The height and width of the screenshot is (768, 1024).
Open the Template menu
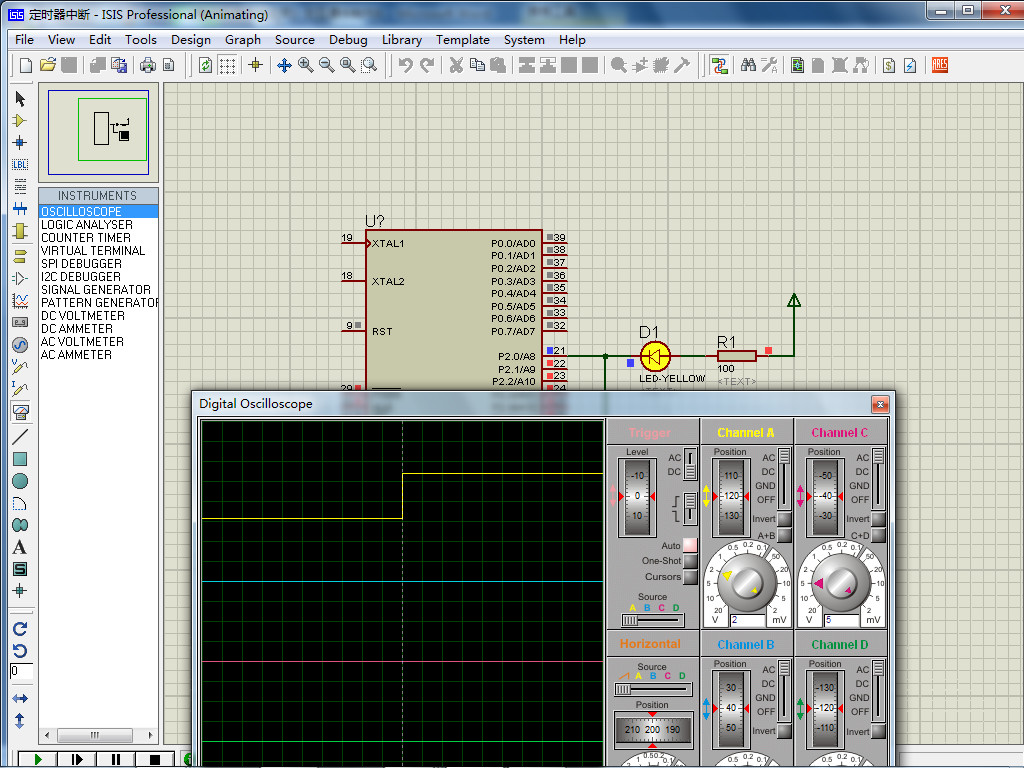coord(463,40)
